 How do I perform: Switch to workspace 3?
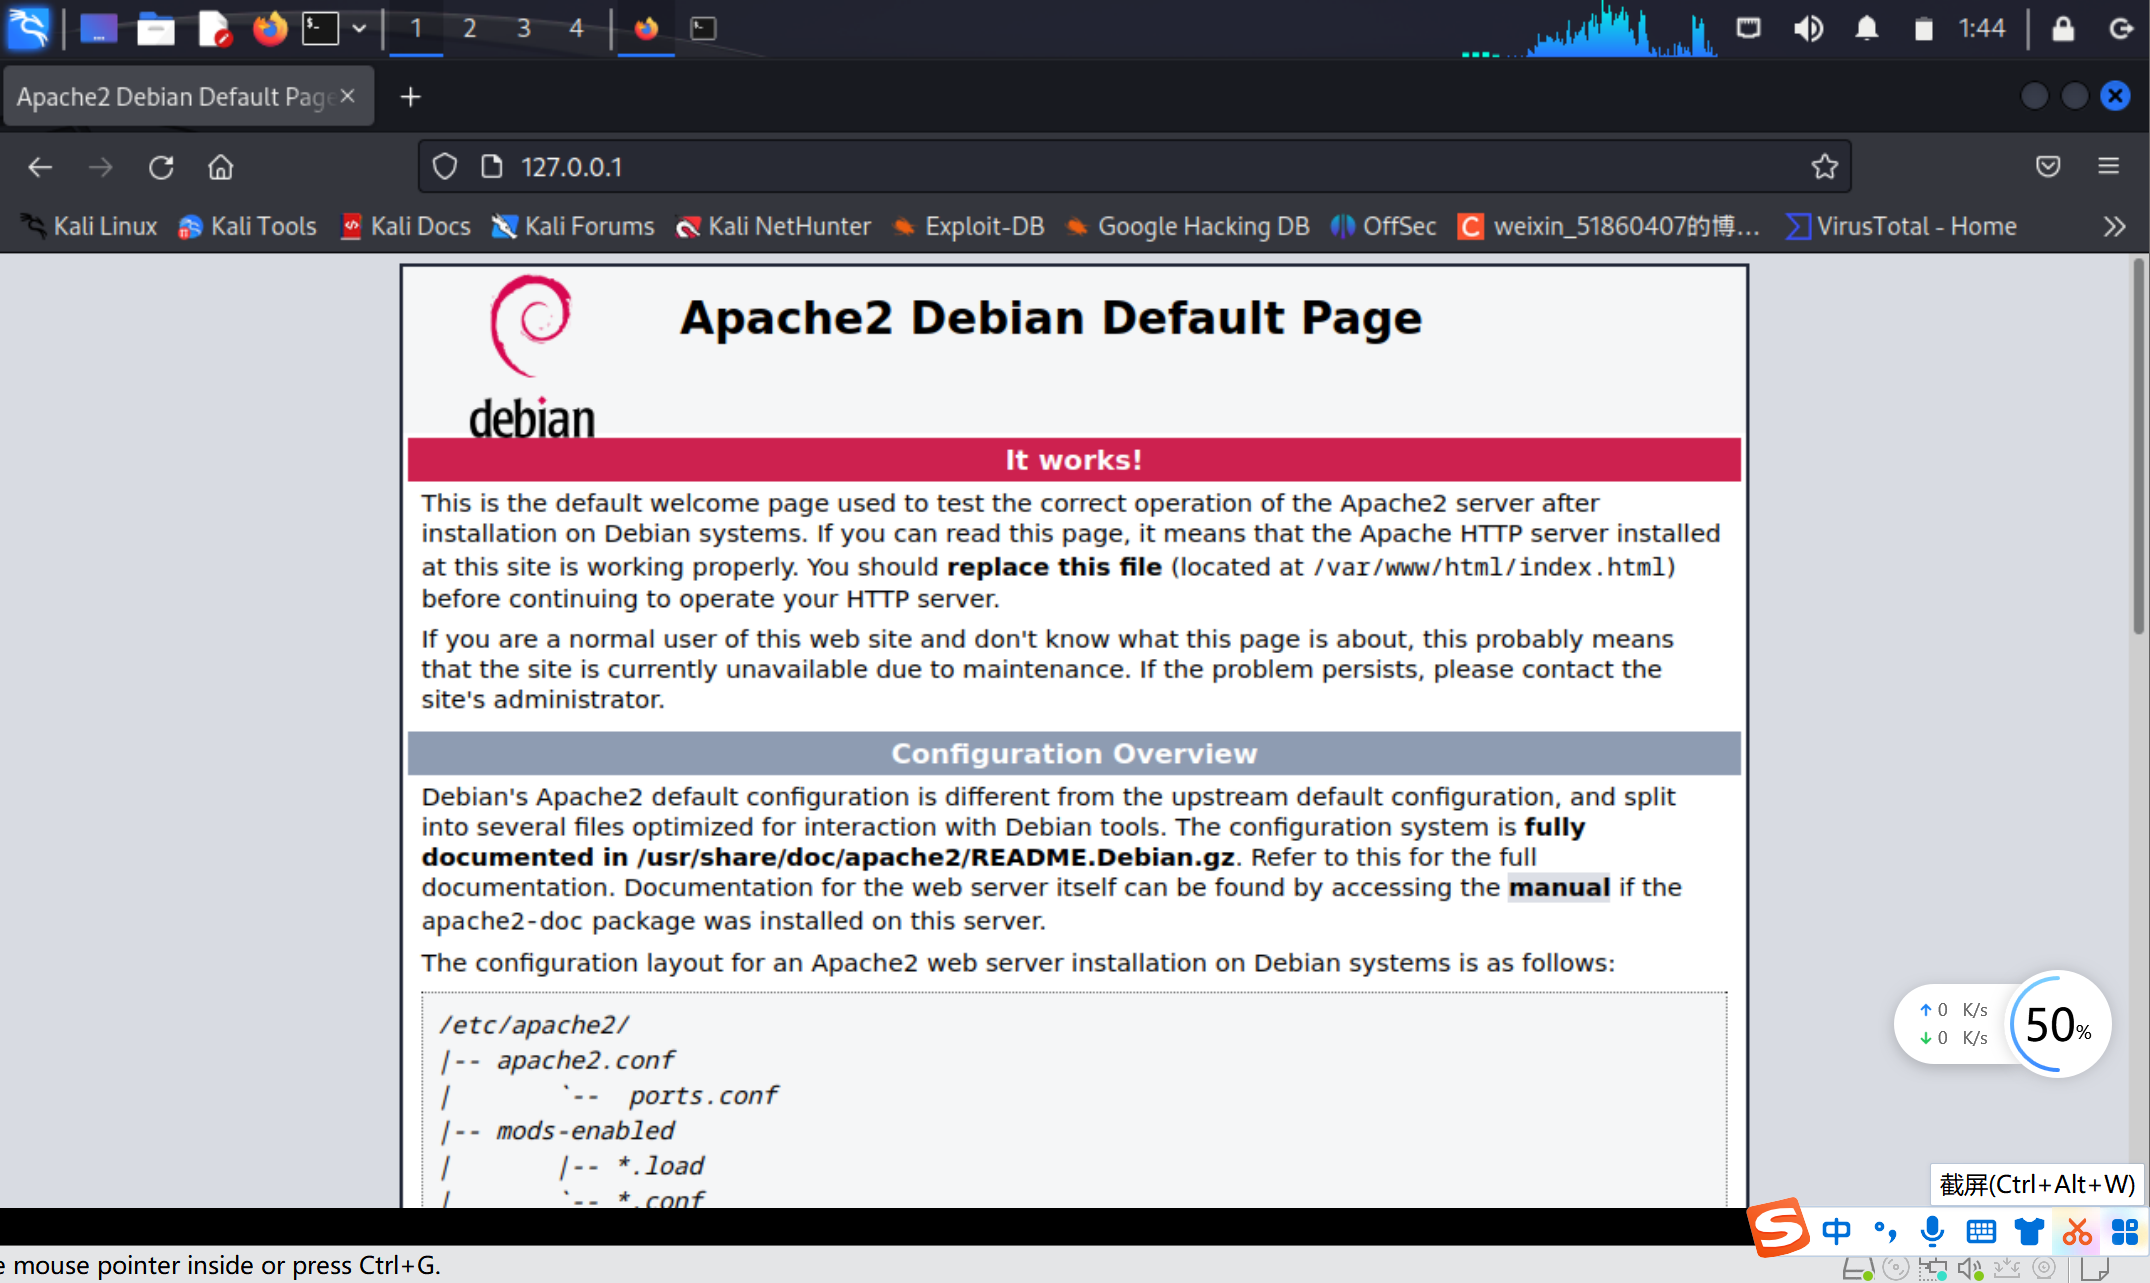[x=524, y=29]
